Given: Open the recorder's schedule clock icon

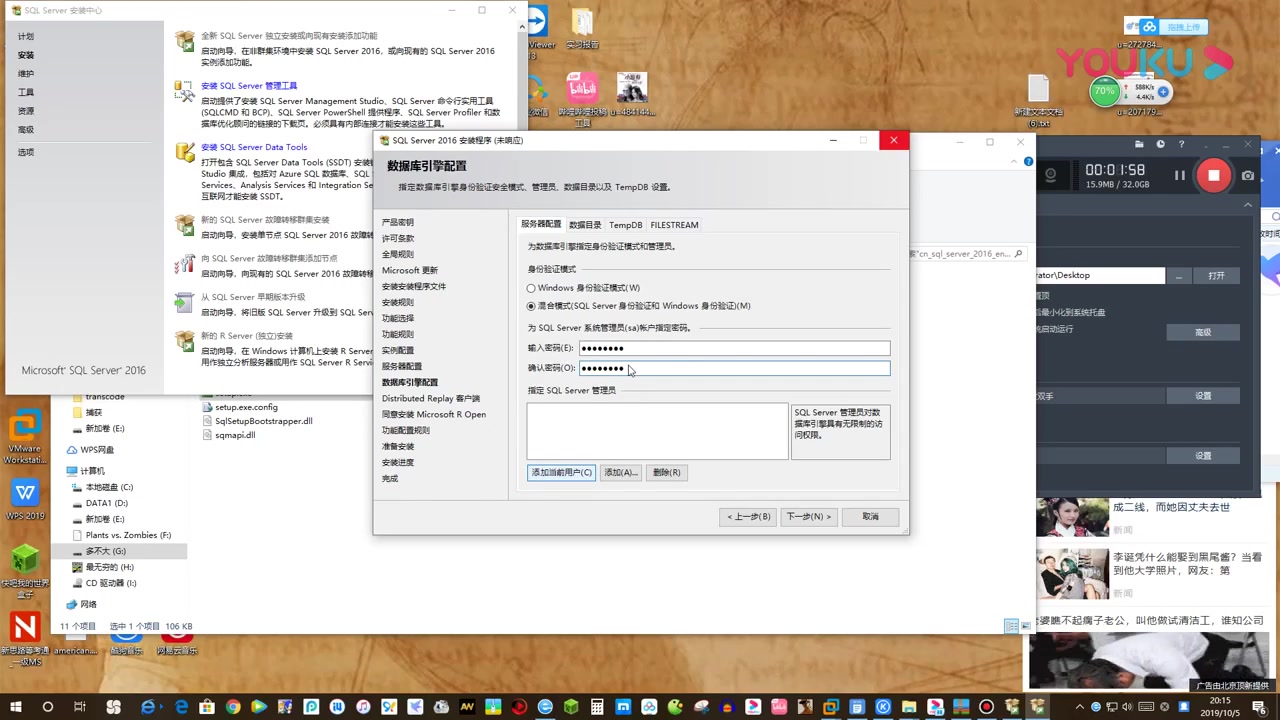Looking at the screenshot, I should click(1161, 144).
